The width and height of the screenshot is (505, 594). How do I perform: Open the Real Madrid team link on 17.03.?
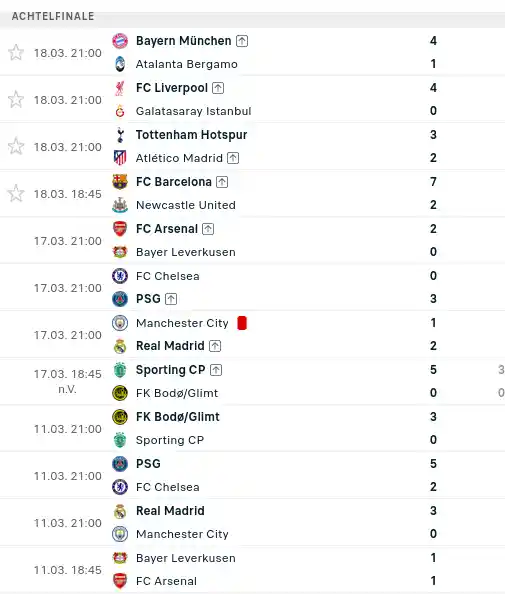point(170,346)
